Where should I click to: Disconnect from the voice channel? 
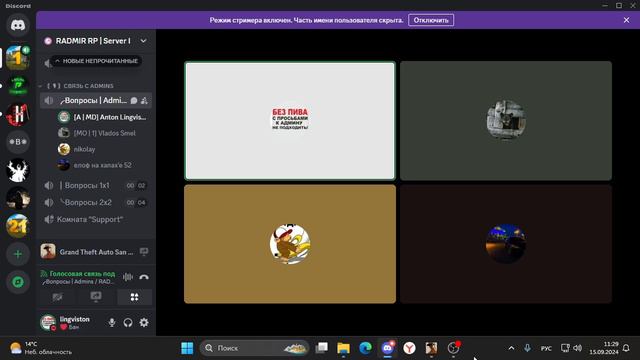click(144, 277)
